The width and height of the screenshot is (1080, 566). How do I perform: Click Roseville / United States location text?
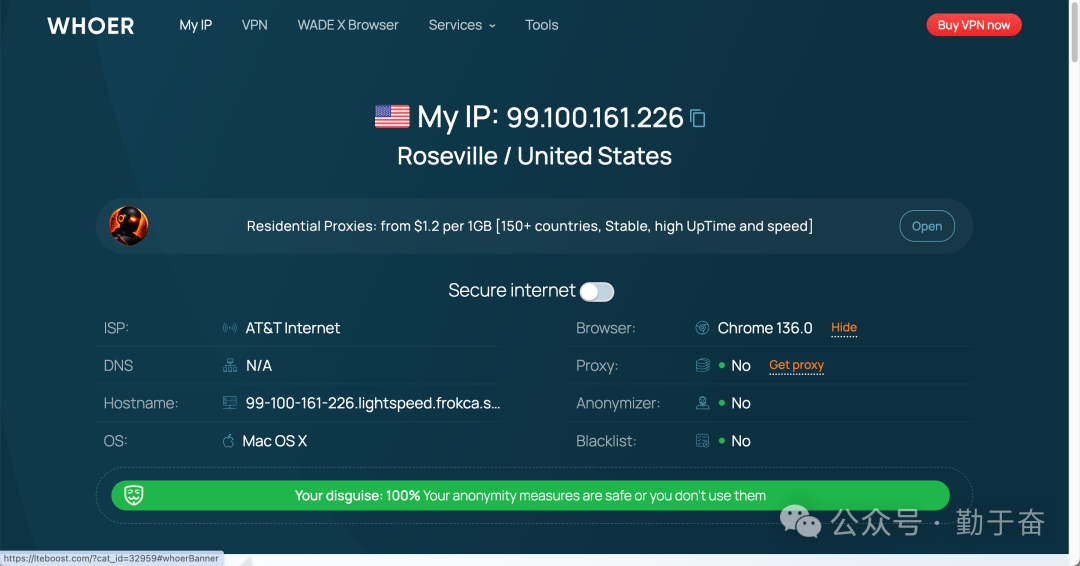pyautogui.click(x=534, y=156)
